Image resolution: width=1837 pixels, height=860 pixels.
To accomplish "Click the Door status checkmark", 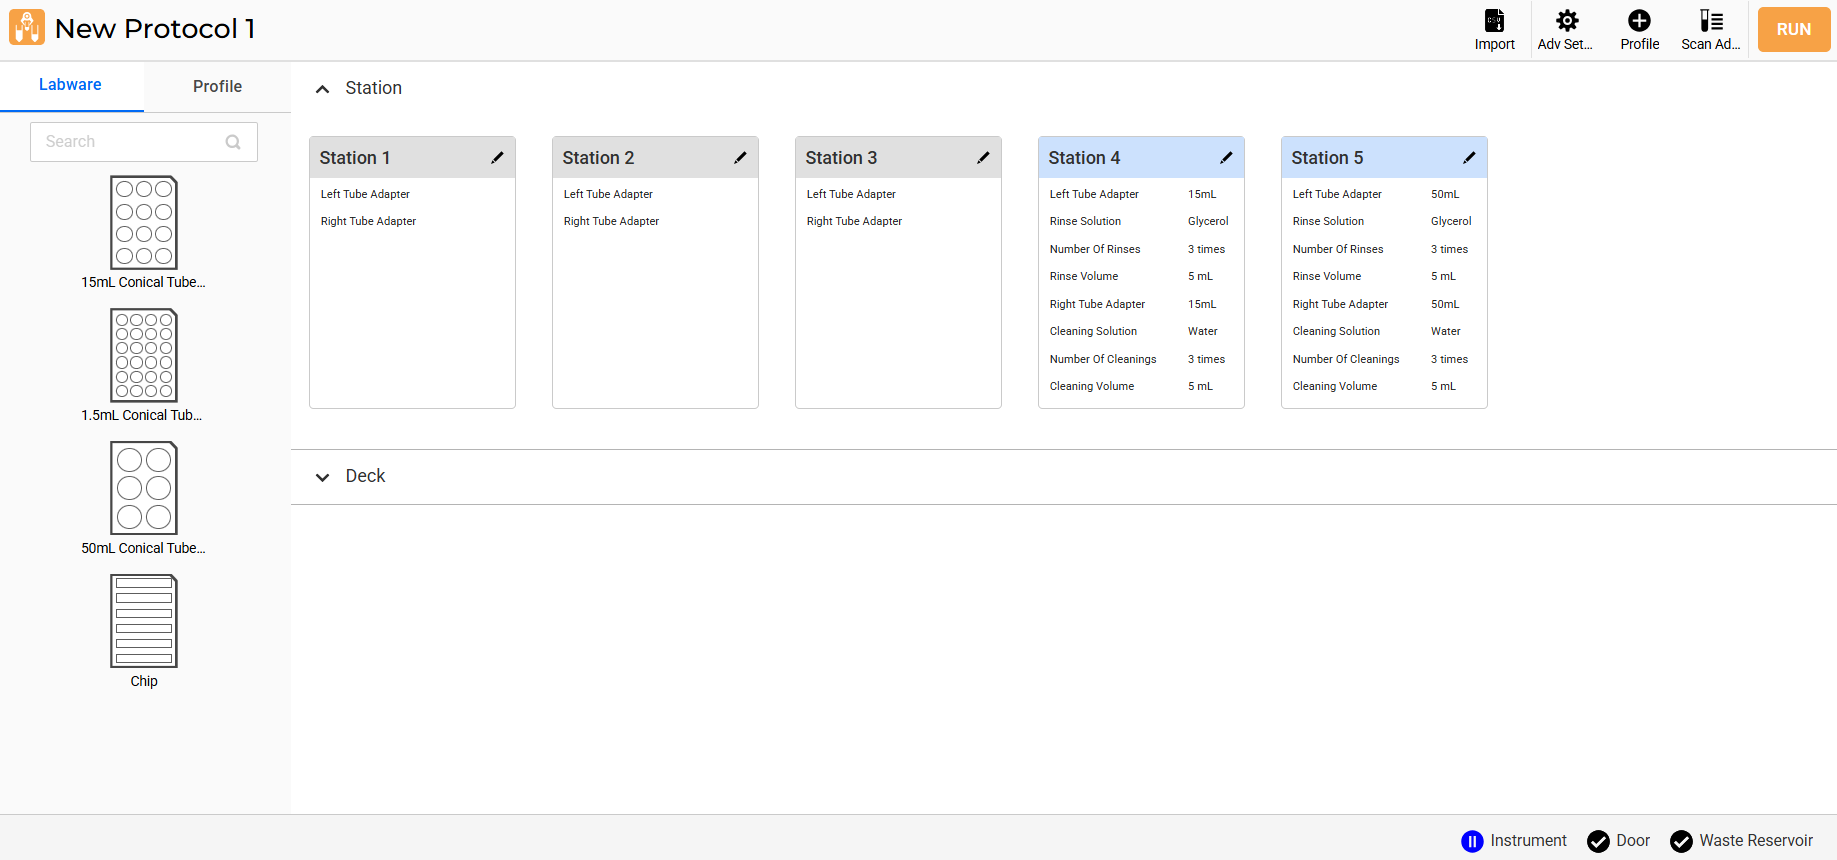I will [x=1598, y=841].
